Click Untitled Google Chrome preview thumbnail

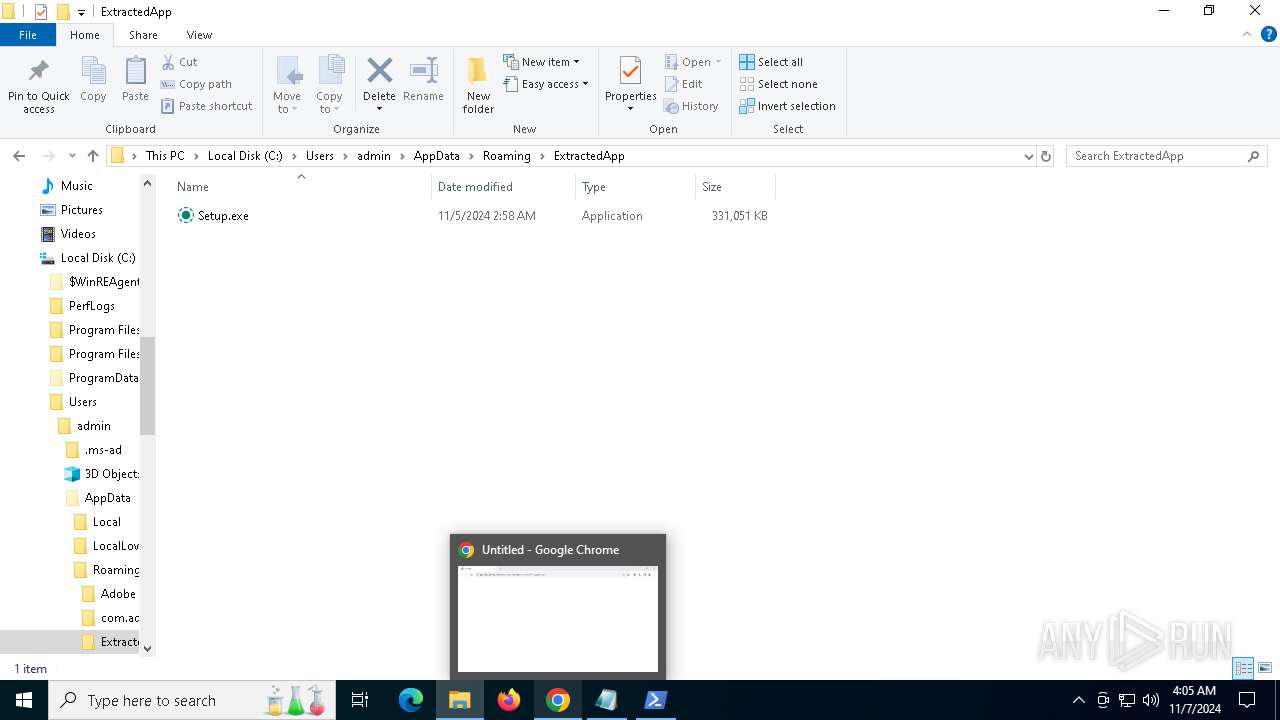pyautogui.click(x=558, y=618)
